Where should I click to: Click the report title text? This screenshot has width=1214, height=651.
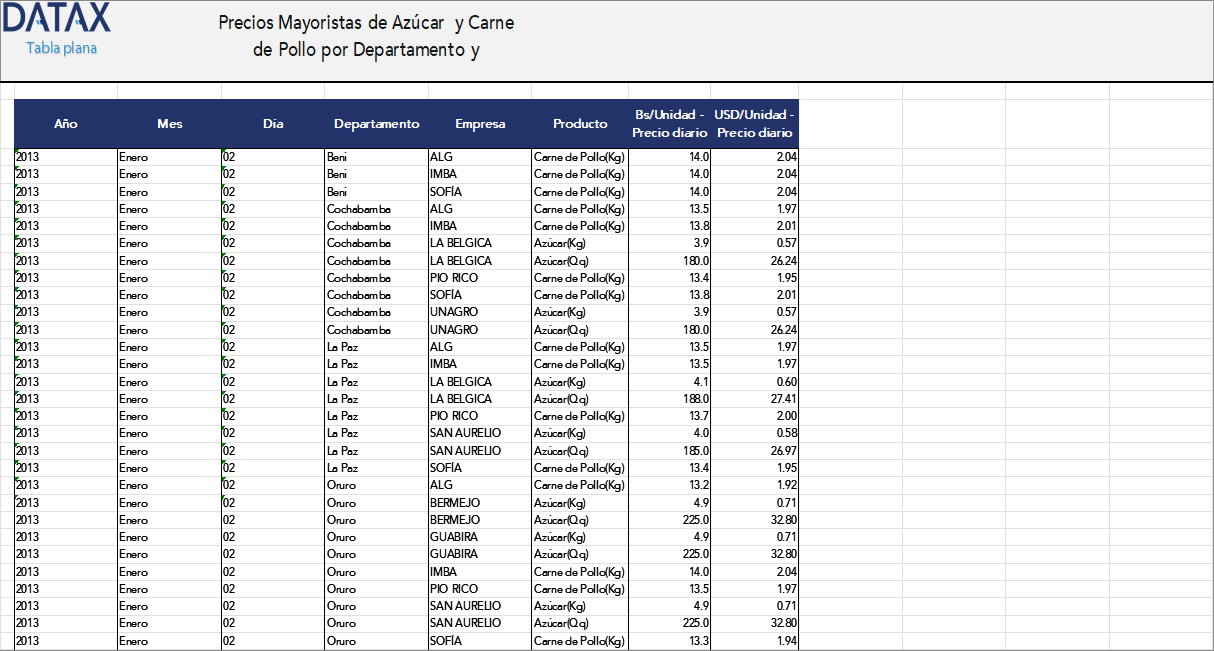click(x=365, y=33)
